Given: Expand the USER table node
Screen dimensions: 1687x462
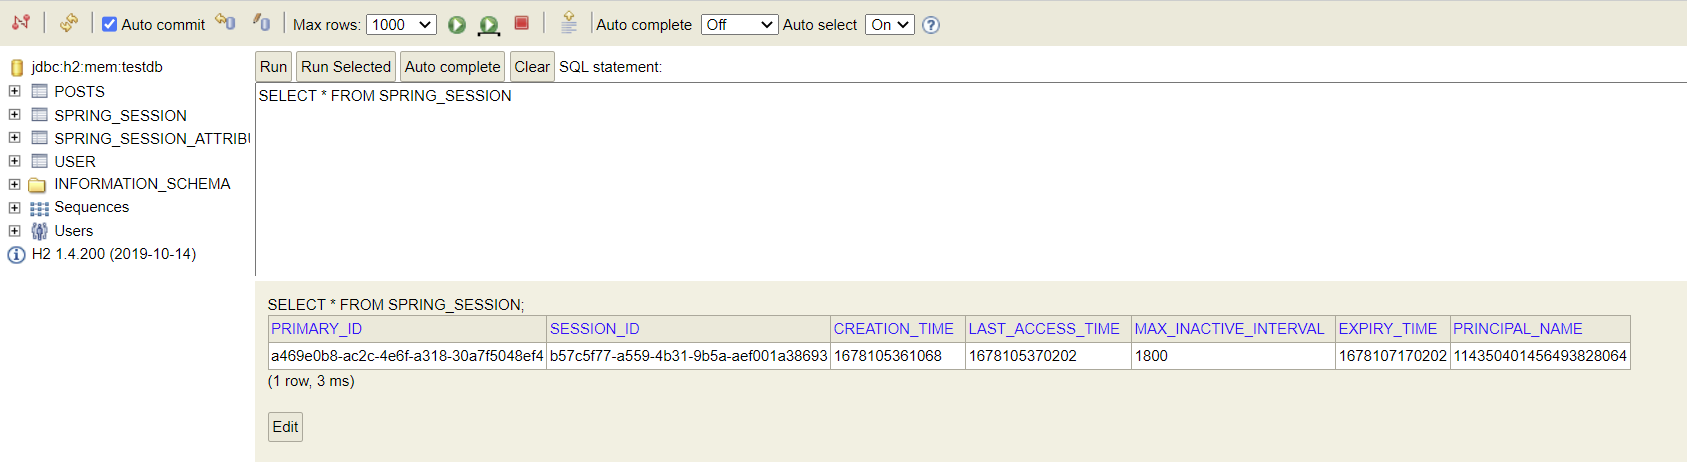Looking at the screenshot, I should click(14, 161).
